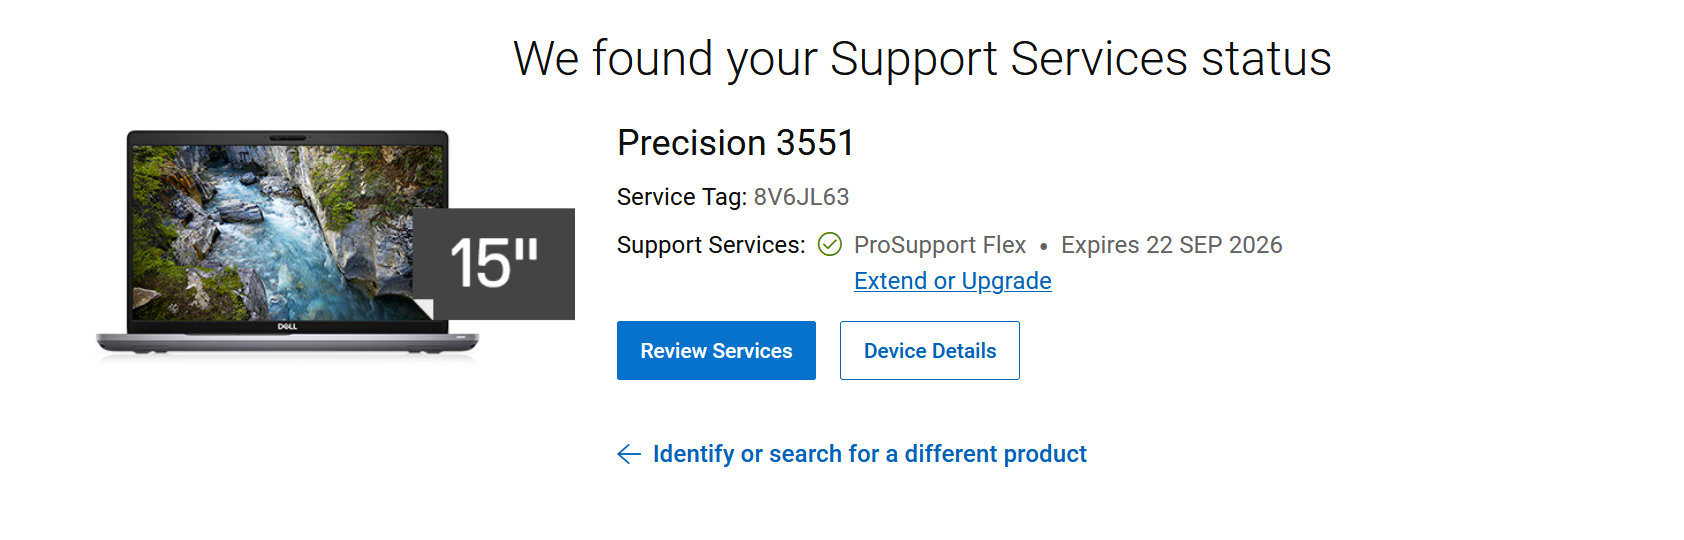Click the Expires 22 SEP 2026 text

(1171, 245)
